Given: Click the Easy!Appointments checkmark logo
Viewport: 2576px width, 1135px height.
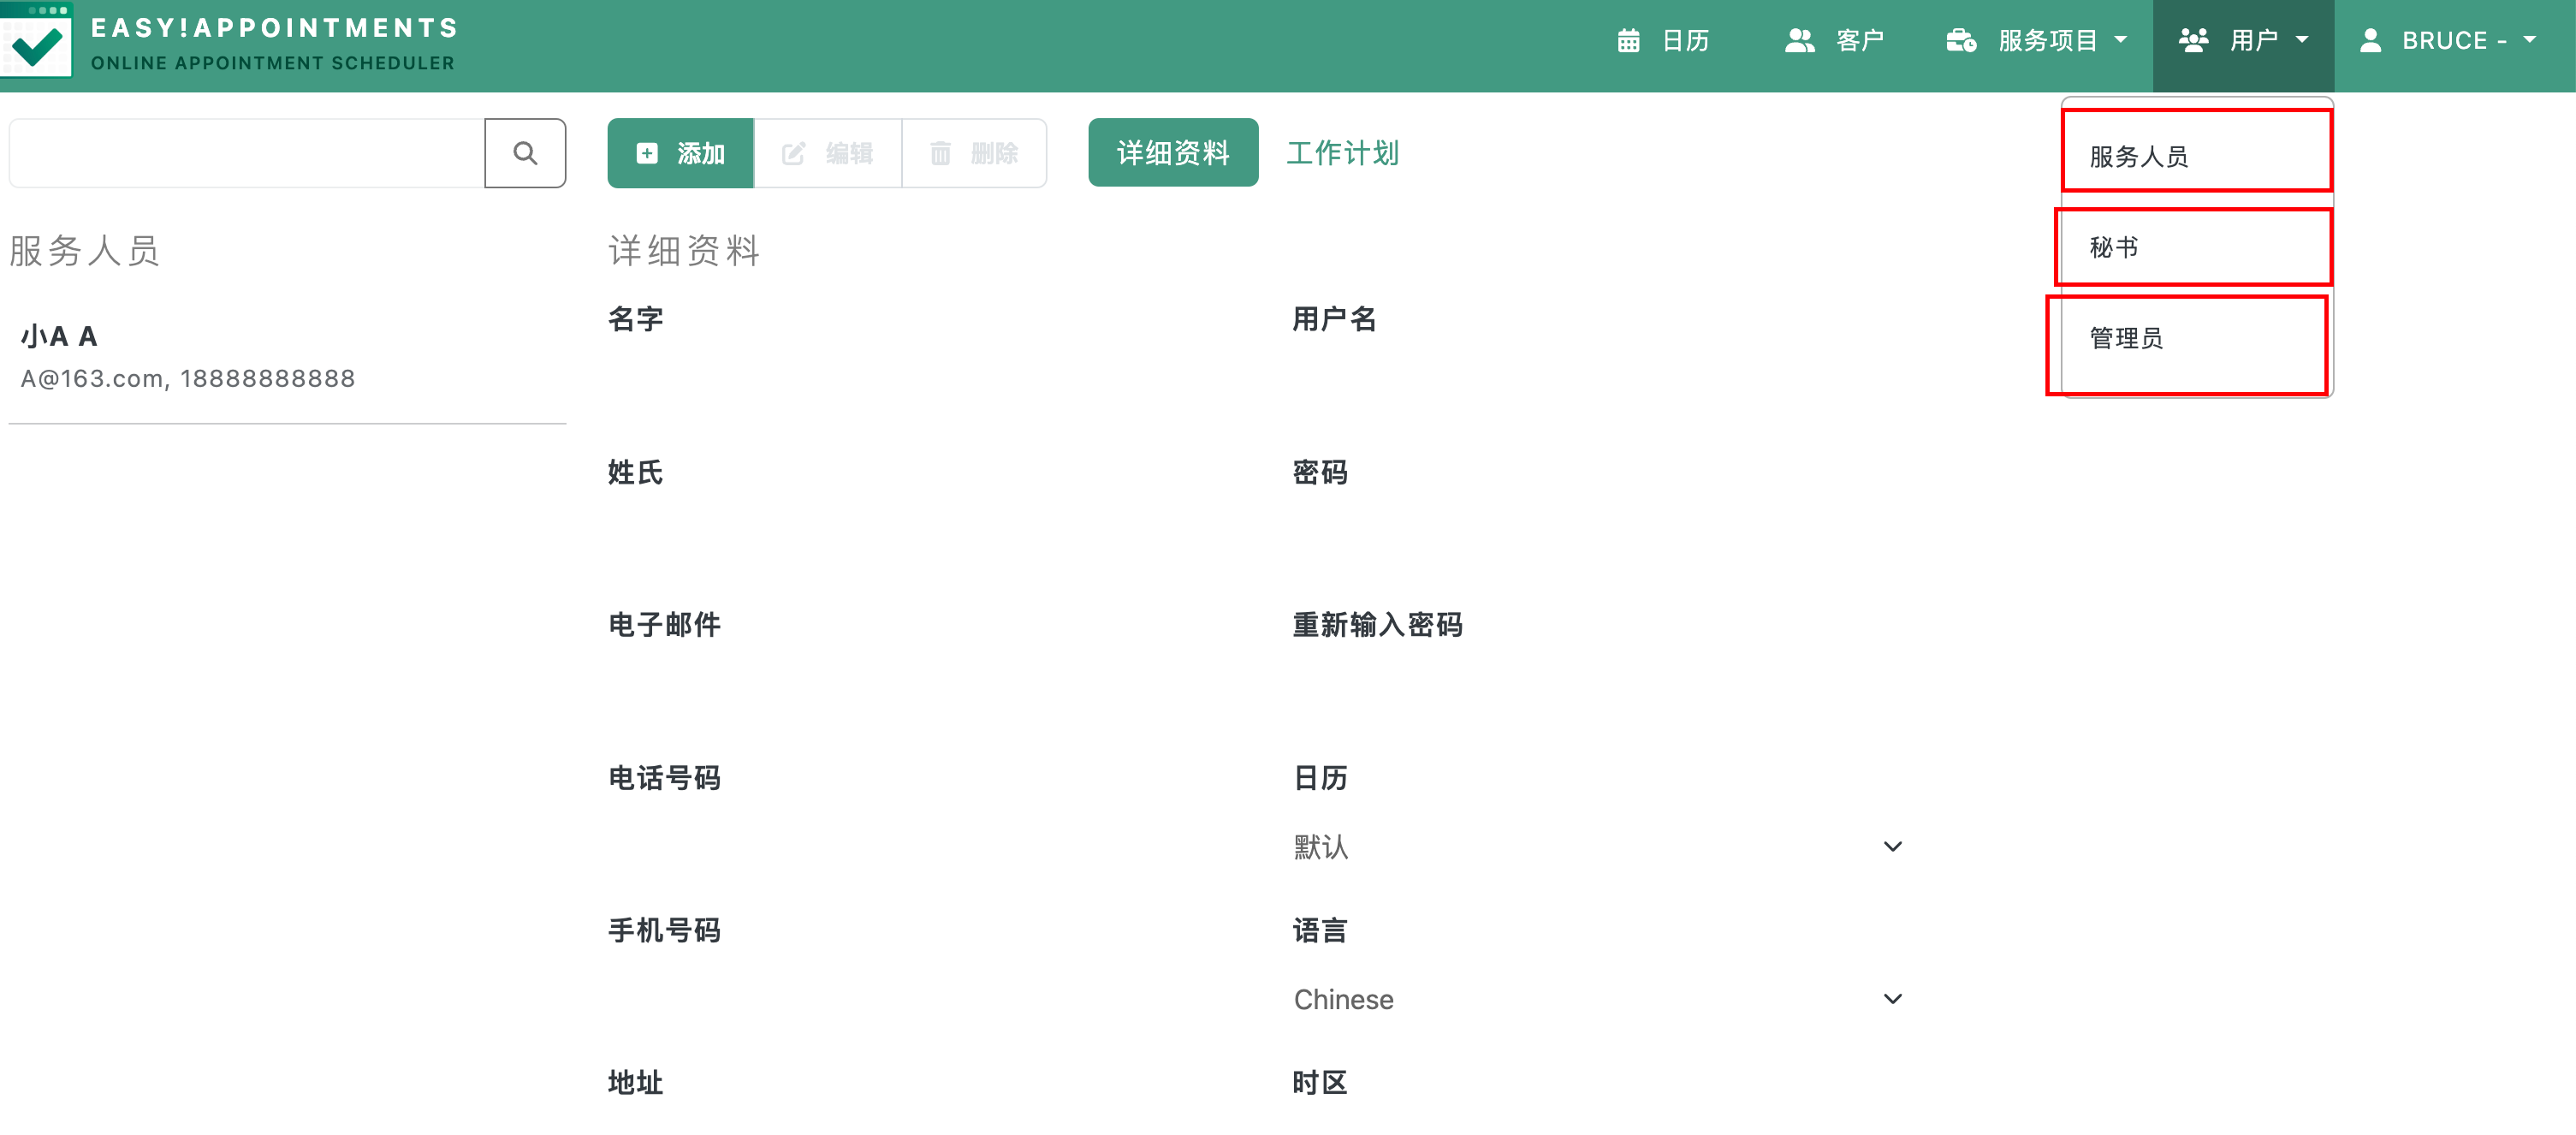Looking at the screenshot, I should pyautogui.click(x=37, y=41).
